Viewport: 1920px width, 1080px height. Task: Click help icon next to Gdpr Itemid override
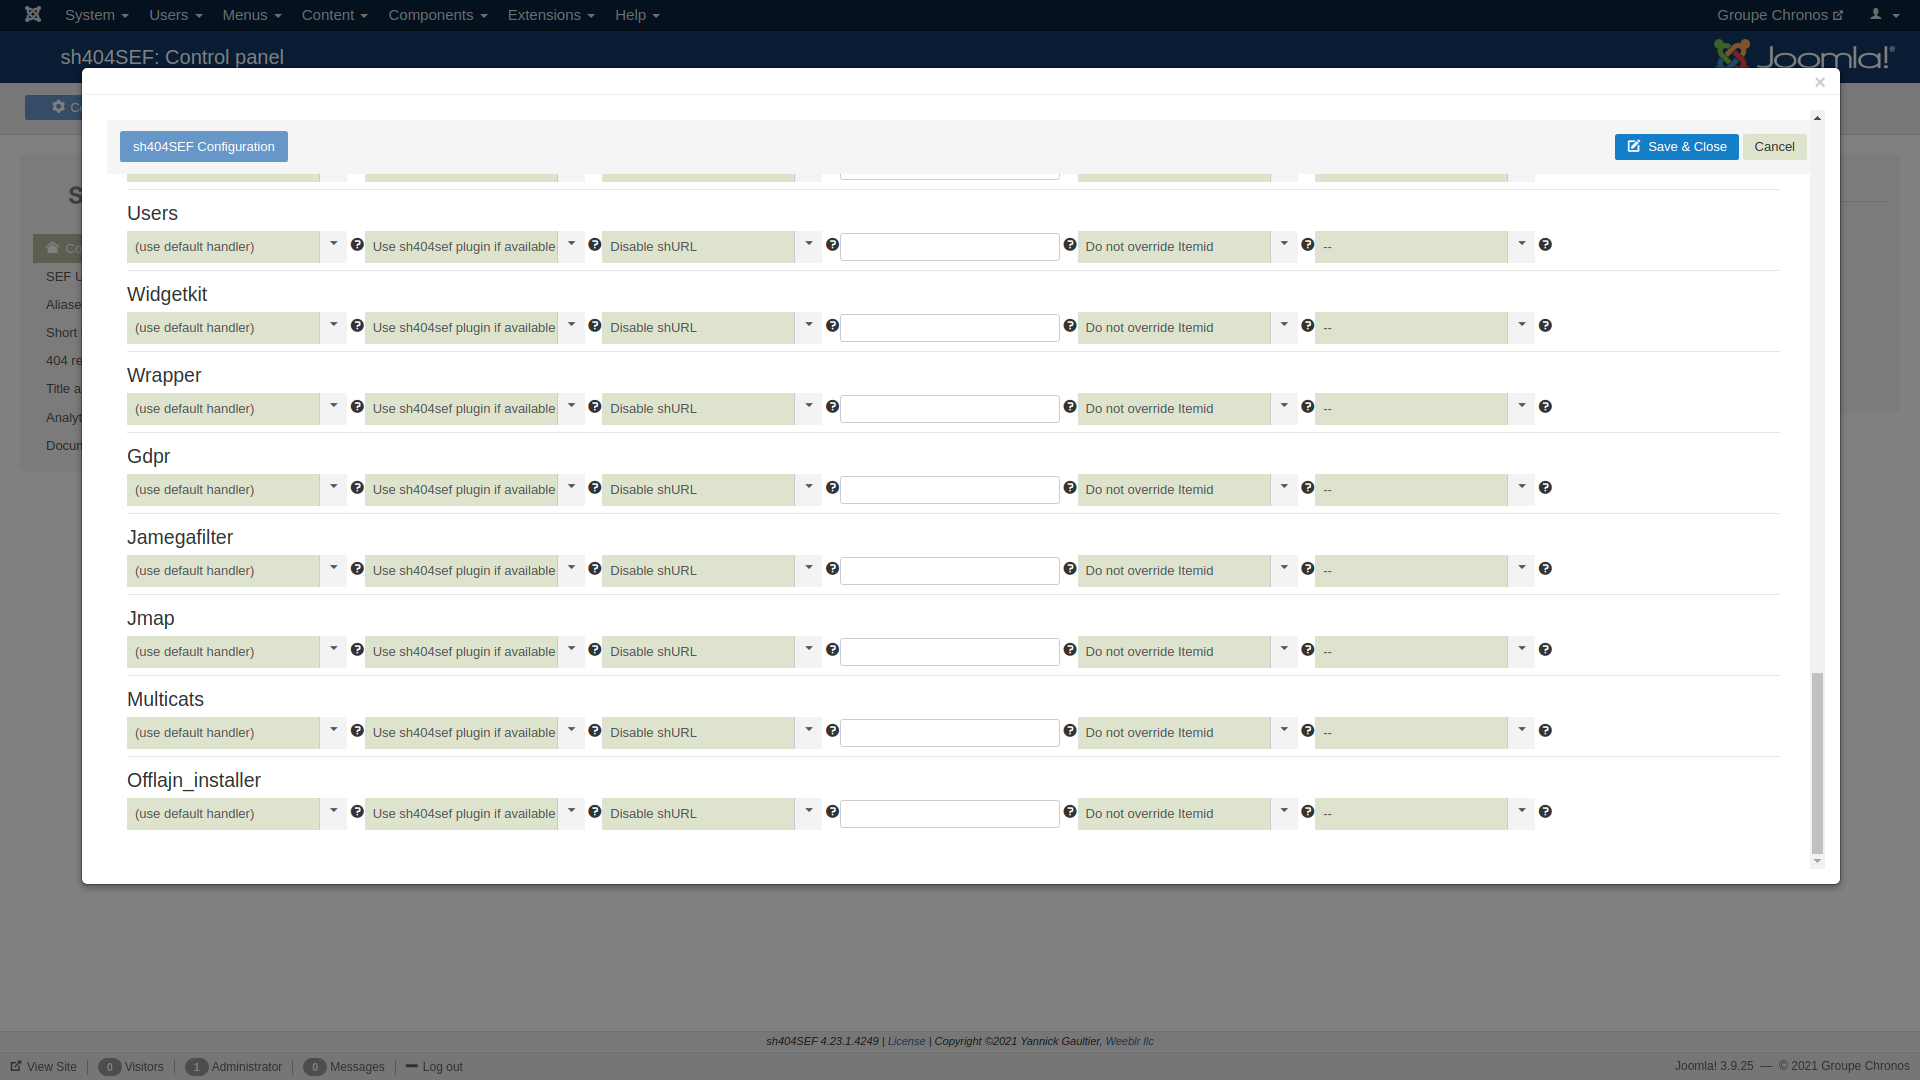coord(1307,488)
